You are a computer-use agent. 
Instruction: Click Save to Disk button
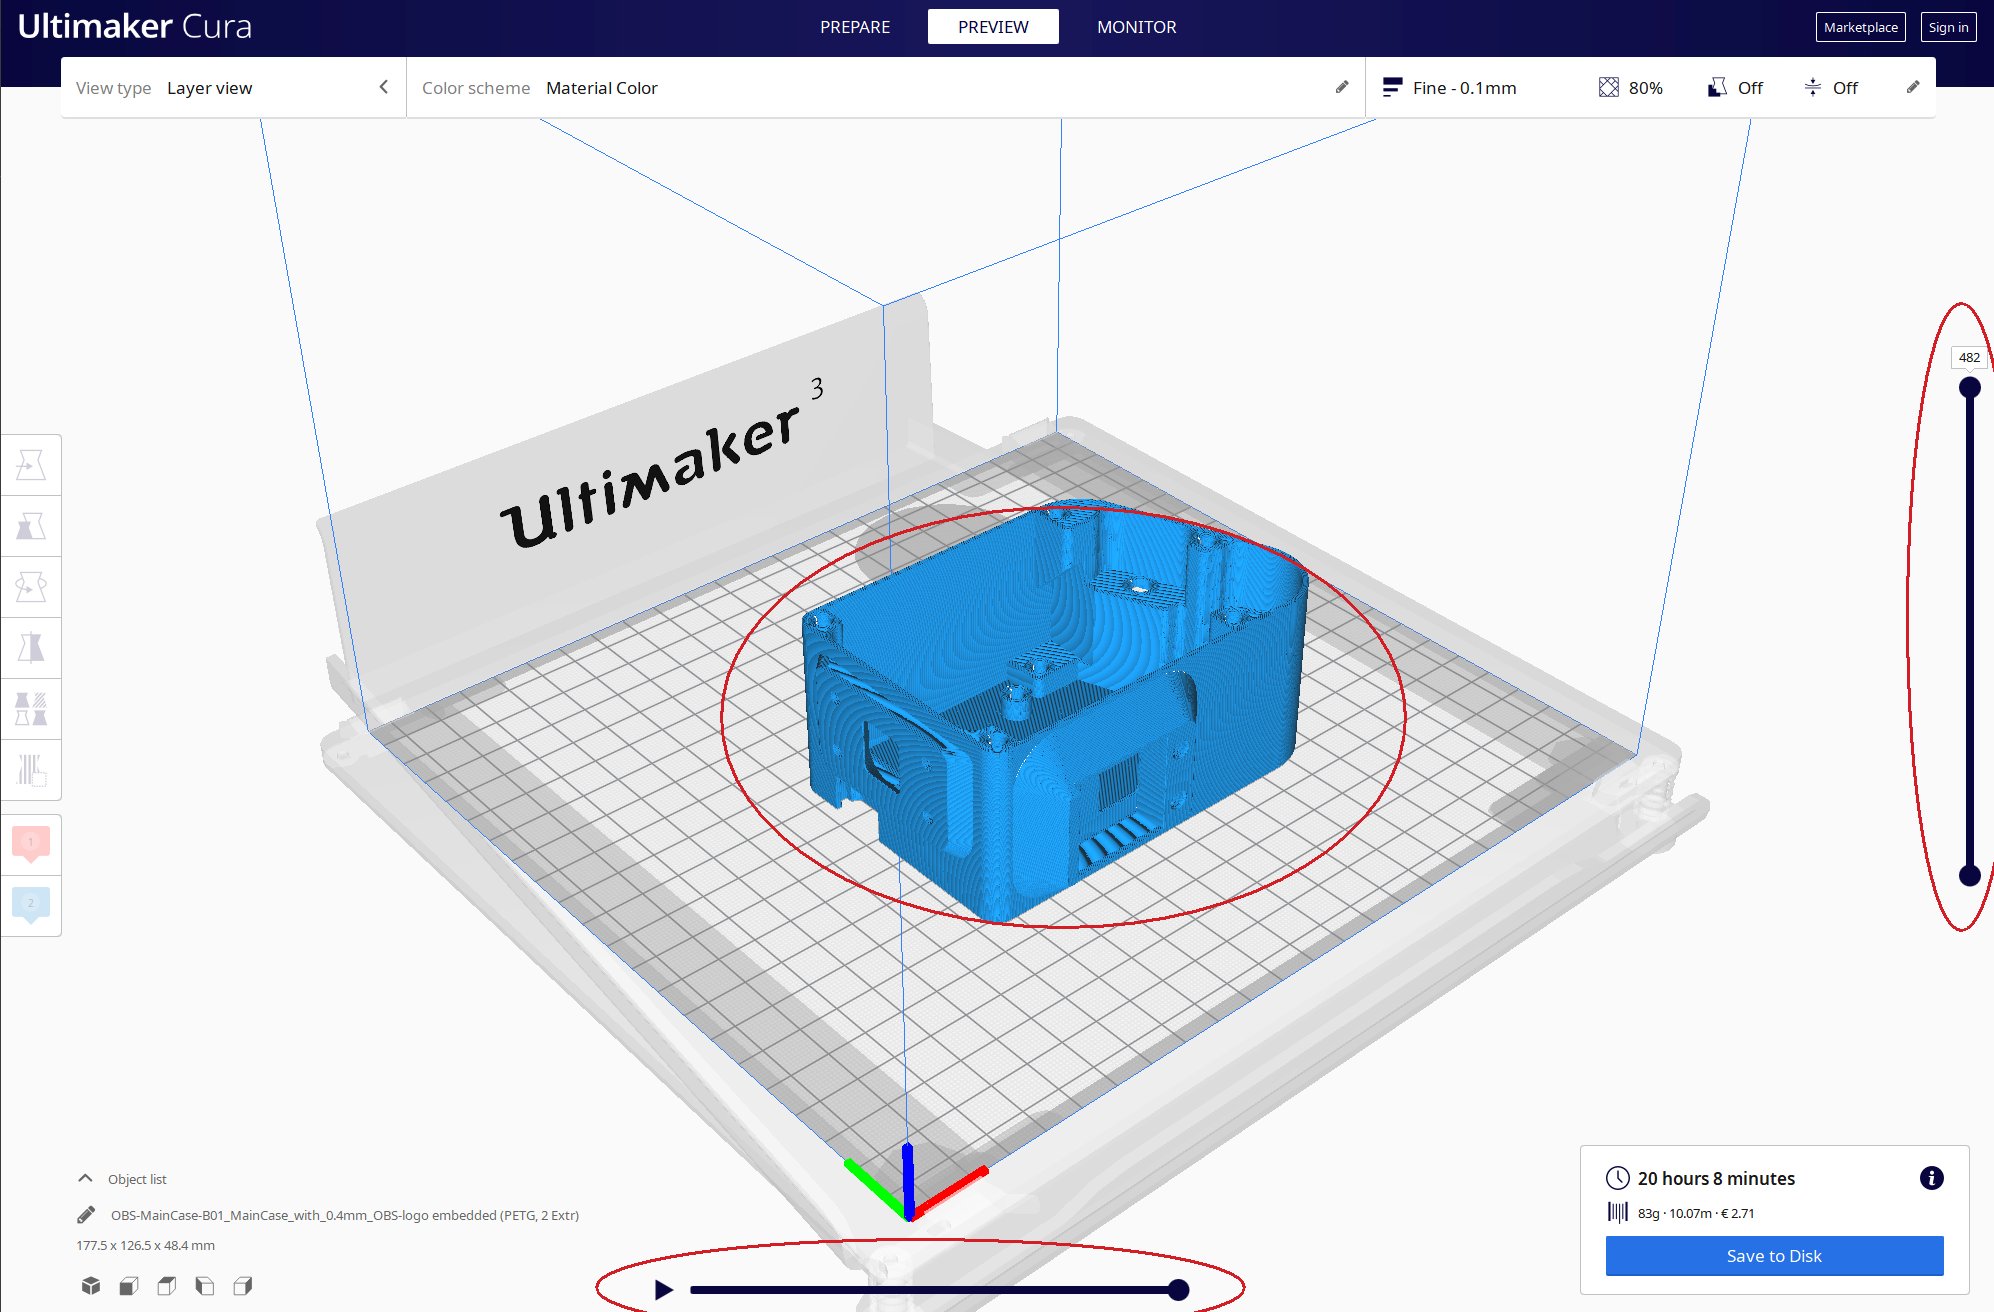pos(1773,1256)
